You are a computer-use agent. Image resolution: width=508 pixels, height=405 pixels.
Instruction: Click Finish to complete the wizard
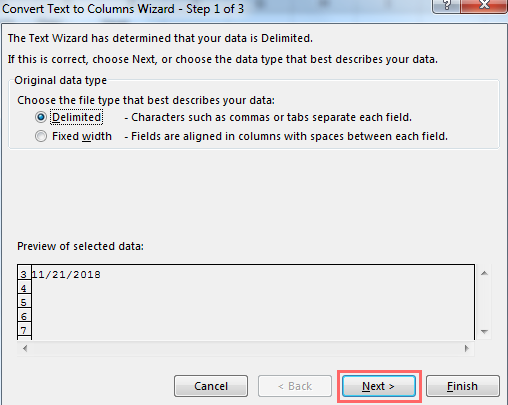[463, 386]
